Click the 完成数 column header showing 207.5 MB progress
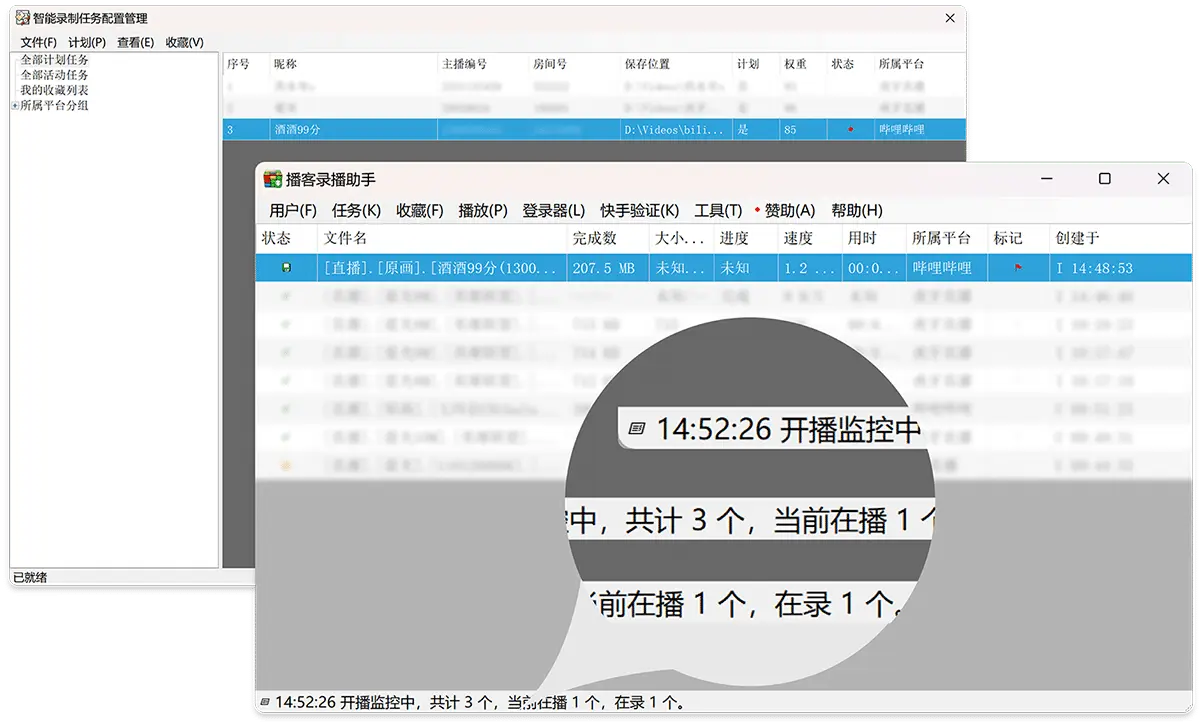 (x=594, y=239)
